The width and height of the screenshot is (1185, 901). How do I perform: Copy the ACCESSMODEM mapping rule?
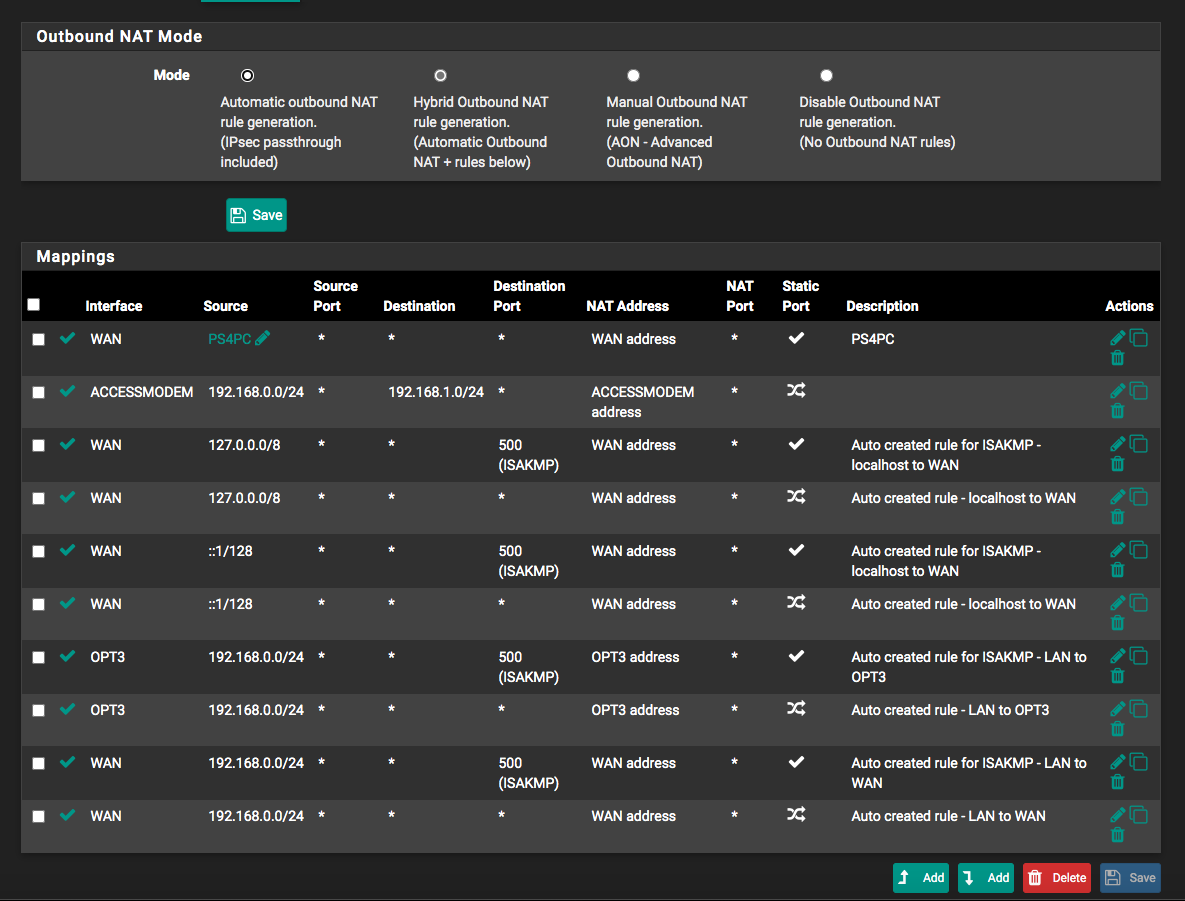(1139, 391)
